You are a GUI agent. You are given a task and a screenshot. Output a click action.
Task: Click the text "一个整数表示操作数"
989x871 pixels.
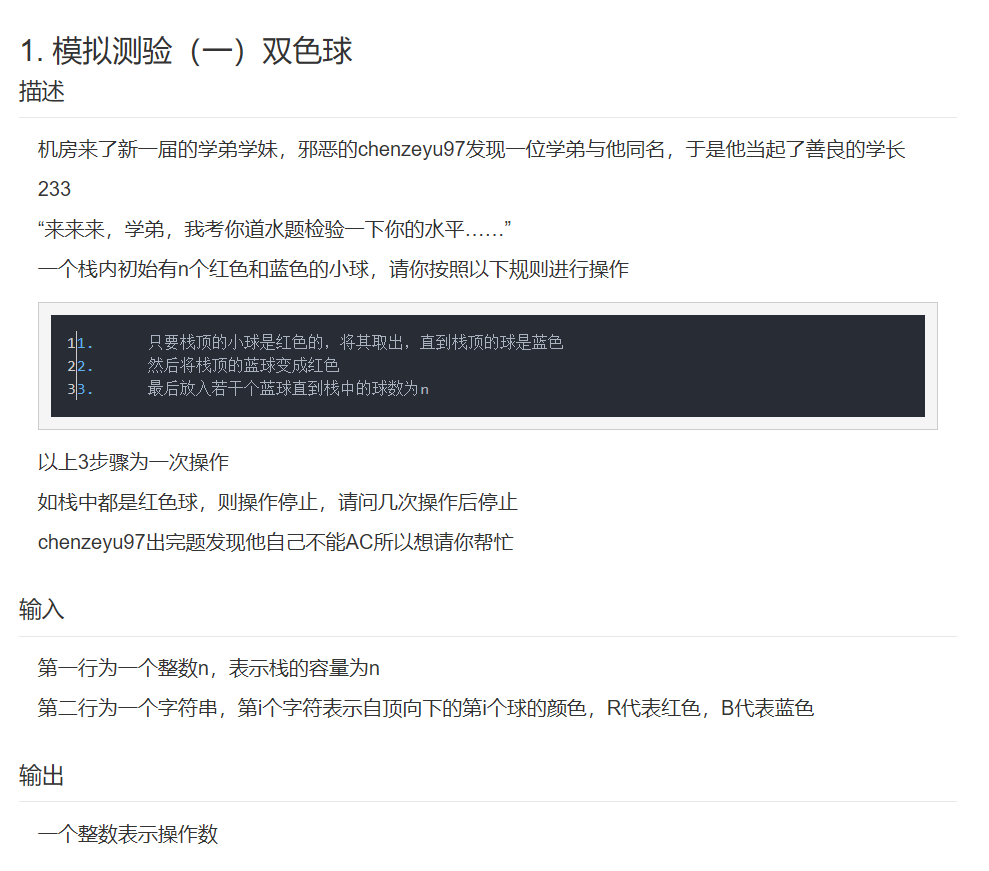click(x=128, y=834)
